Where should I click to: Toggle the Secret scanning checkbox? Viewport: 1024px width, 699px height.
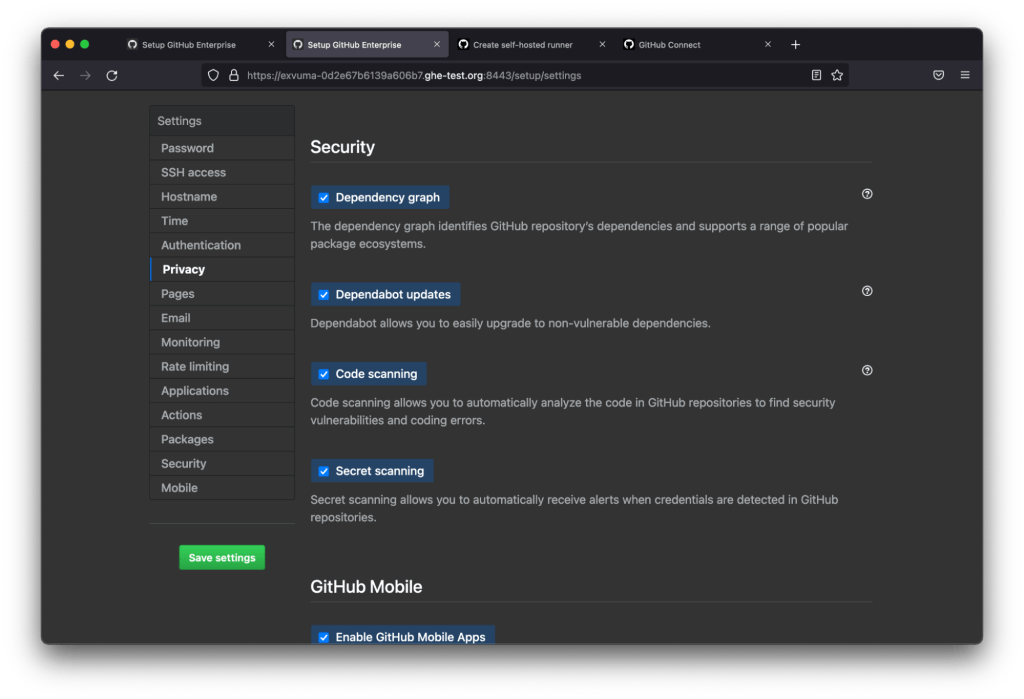tap(324, 471)
